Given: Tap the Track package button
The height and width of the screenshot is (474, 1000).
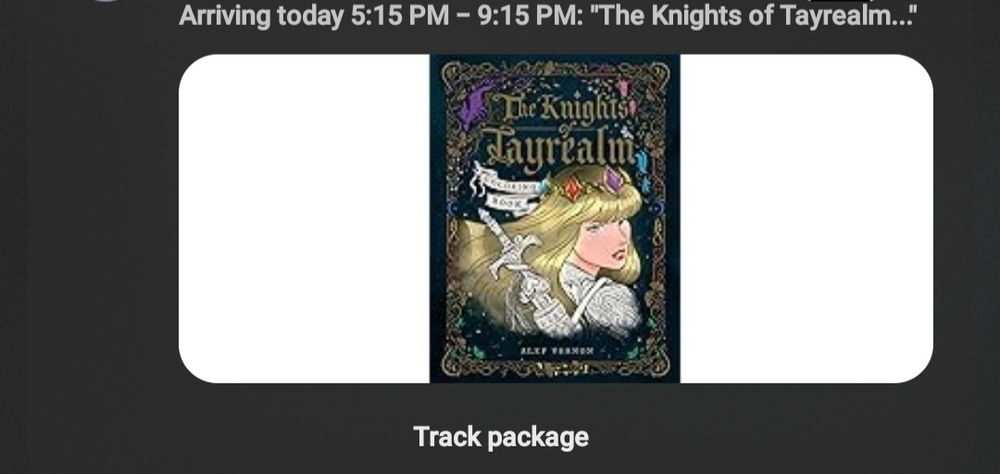Looking at the screenshot, I should 501,438.
